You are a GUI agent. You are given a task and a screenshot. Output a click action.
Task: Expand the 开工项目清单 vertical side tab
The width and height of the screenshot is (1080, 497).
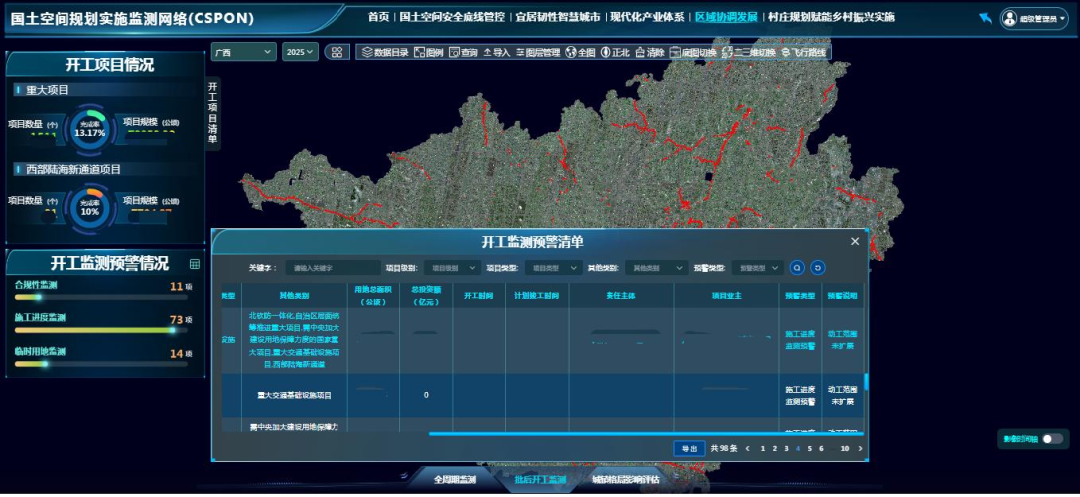click(x=213, y=113)
